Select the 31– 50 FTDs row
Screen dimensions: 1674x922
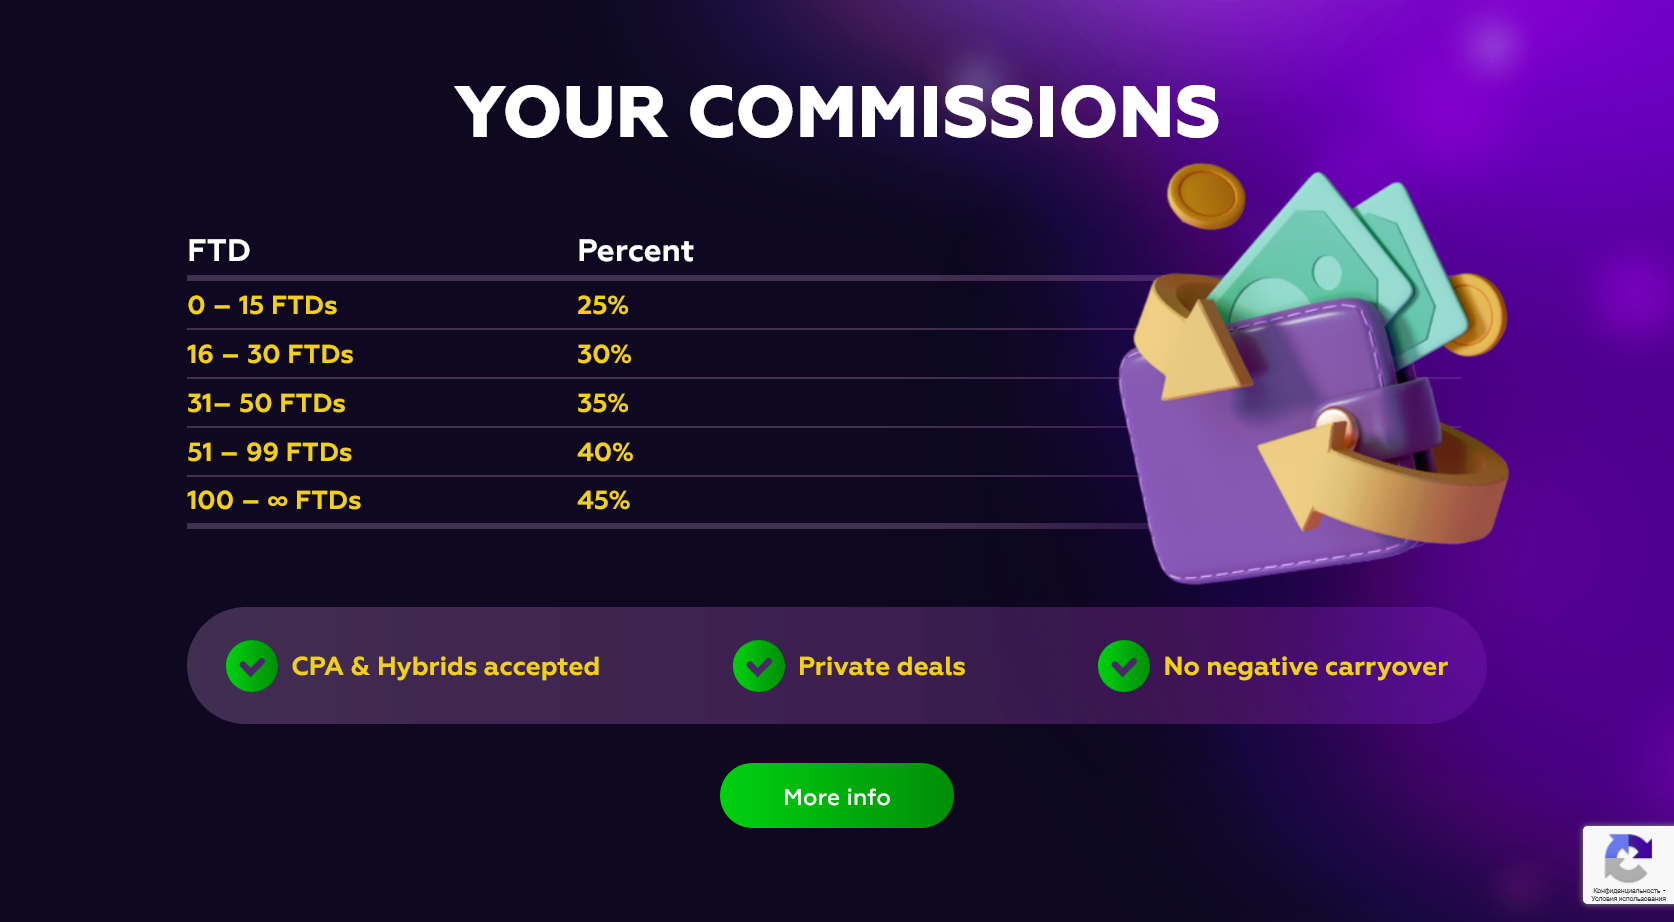266,403
